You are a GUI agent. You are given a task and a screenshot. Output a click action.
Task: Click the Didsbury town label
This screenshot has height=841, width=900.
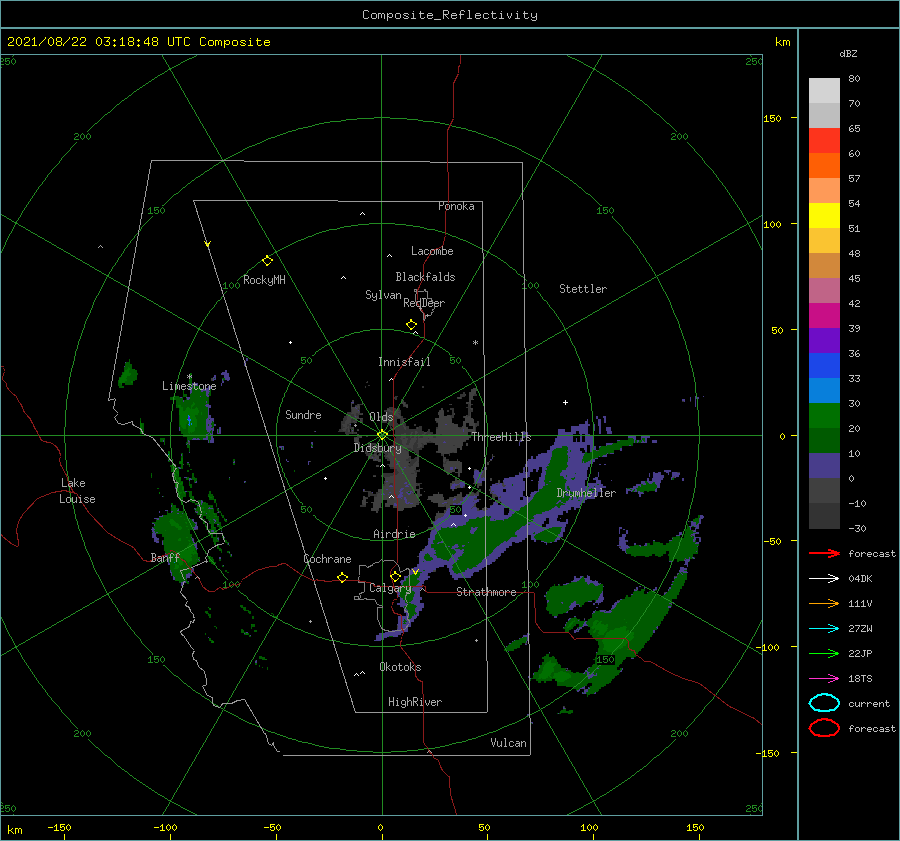pos(378,448)
